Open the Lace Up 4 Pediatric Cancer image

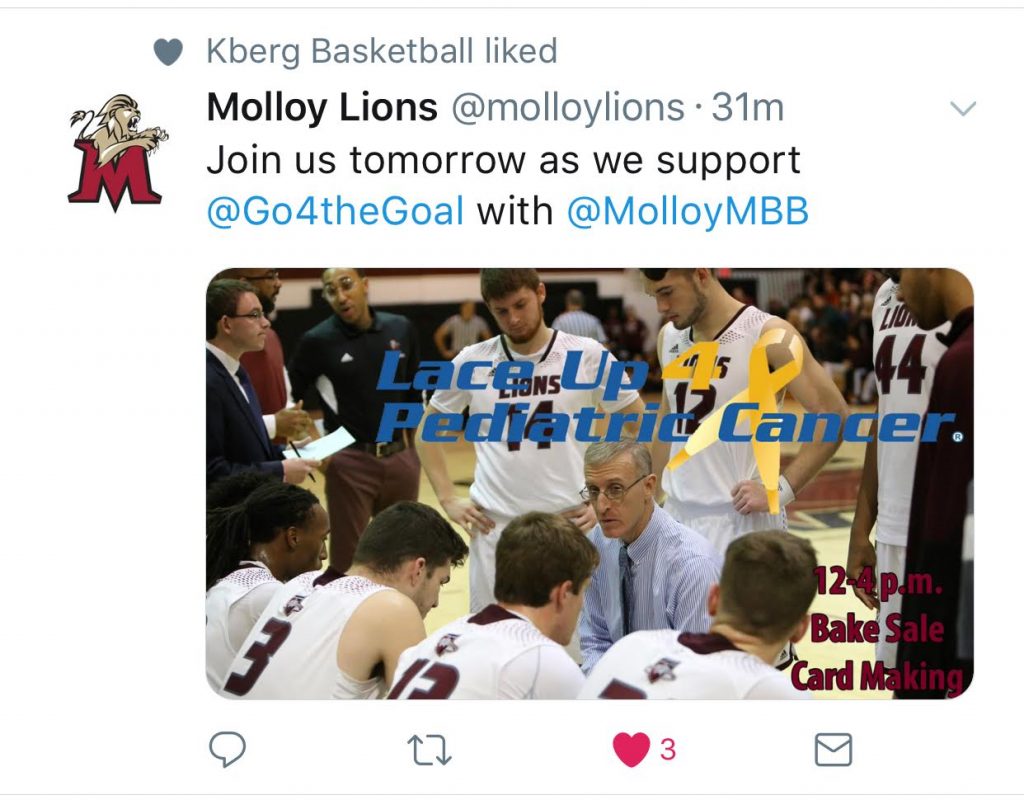coord(590,483)
